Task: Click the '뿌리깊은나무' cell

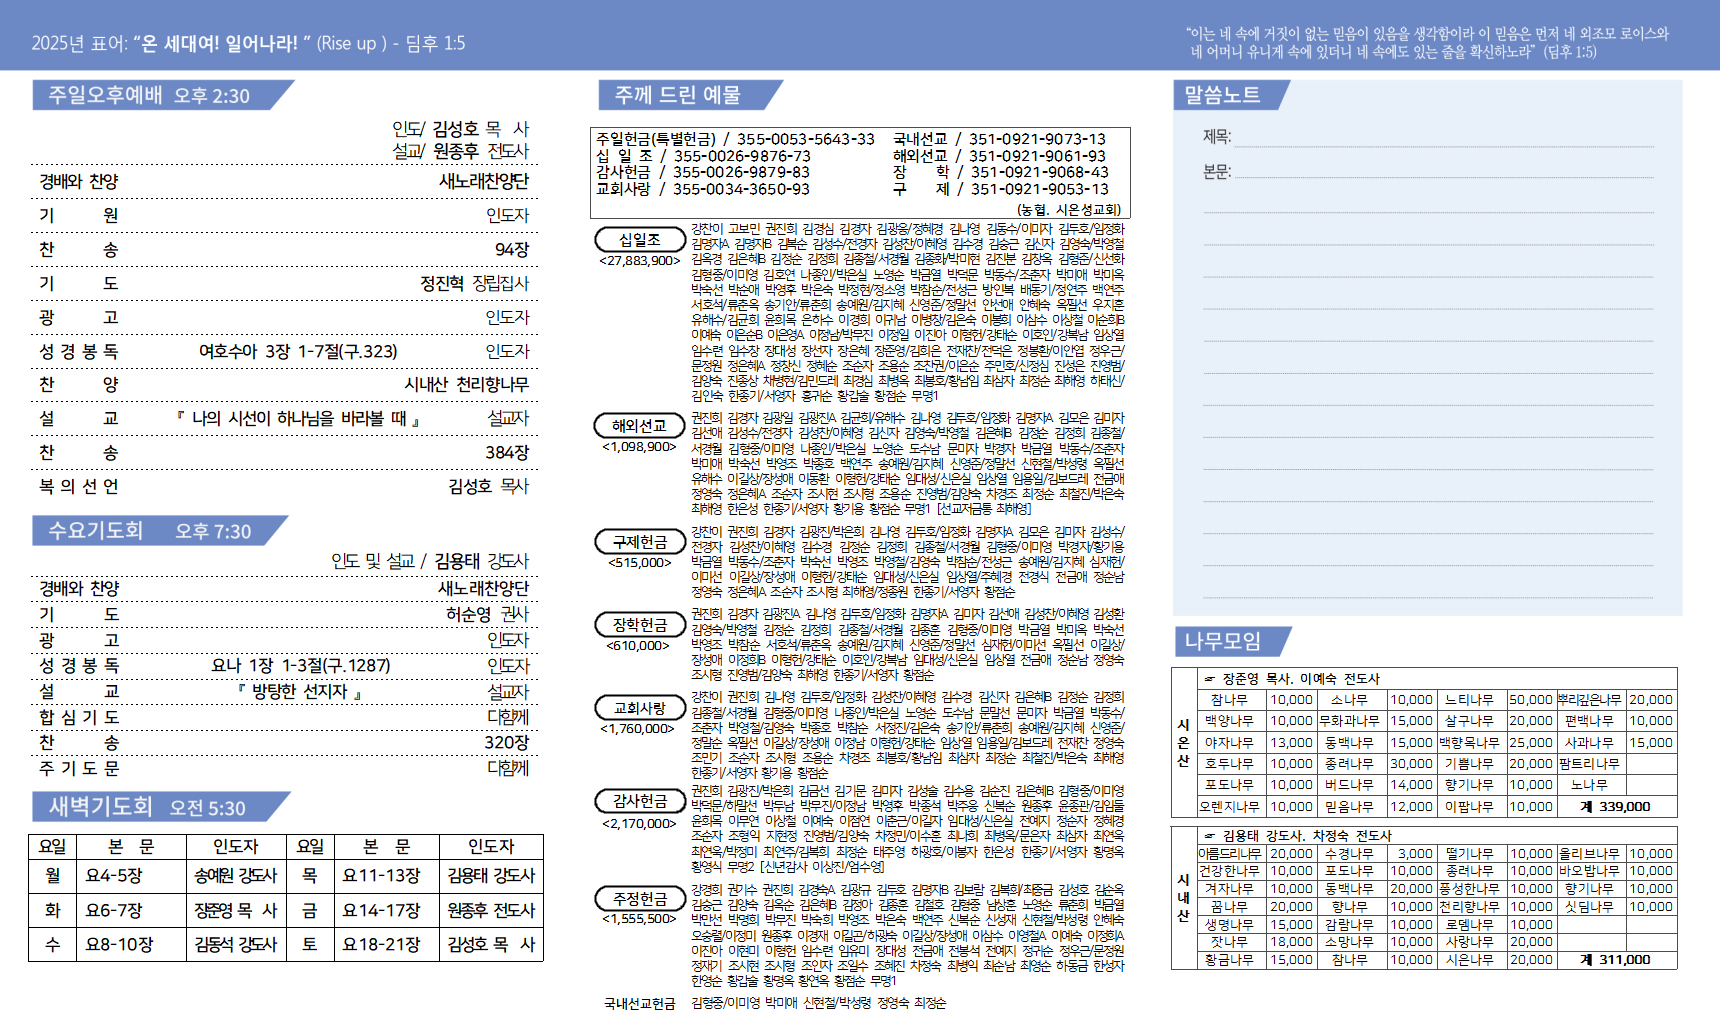Action: (1589, 700)
